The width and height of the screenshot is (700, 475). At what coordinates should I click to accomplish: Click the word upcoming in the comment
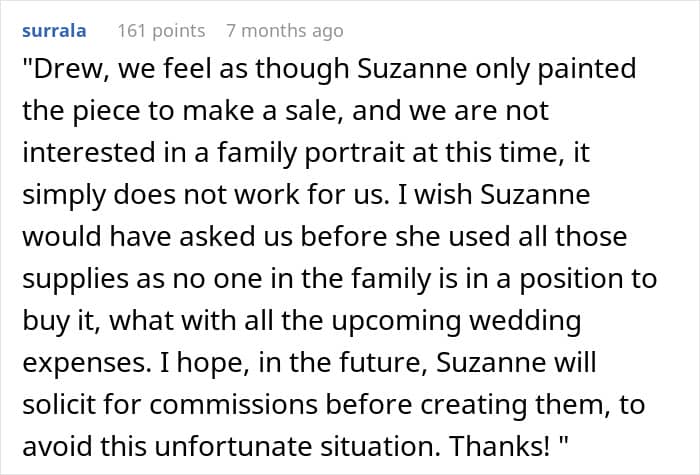pyautogui.click(x=396, y=321)
